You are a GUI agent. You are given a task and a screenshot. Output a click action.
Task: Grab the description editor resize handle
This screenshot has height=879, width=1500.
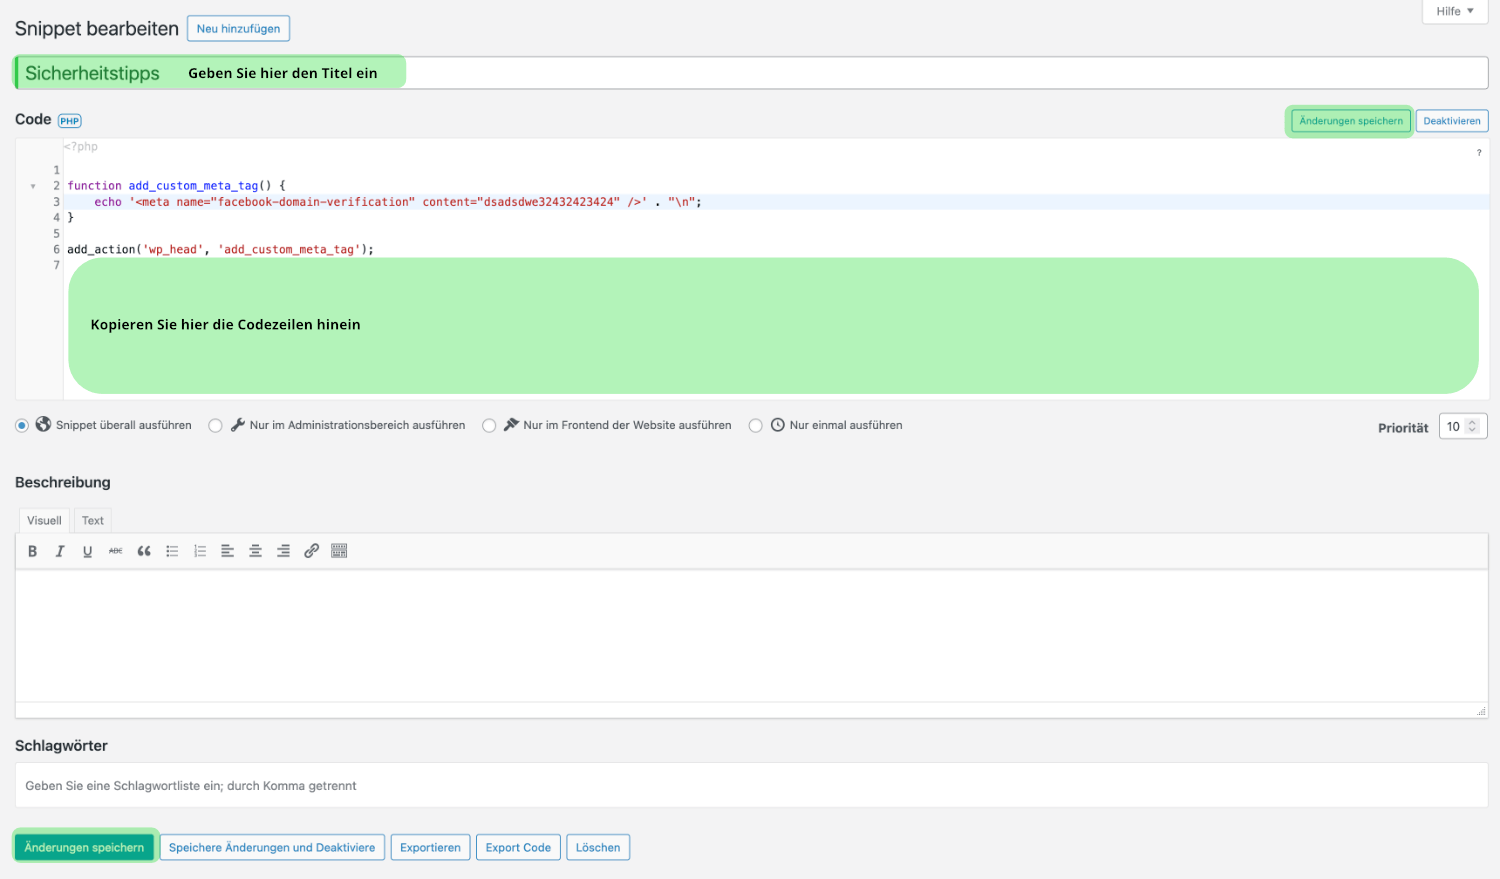click(1481, 711)
